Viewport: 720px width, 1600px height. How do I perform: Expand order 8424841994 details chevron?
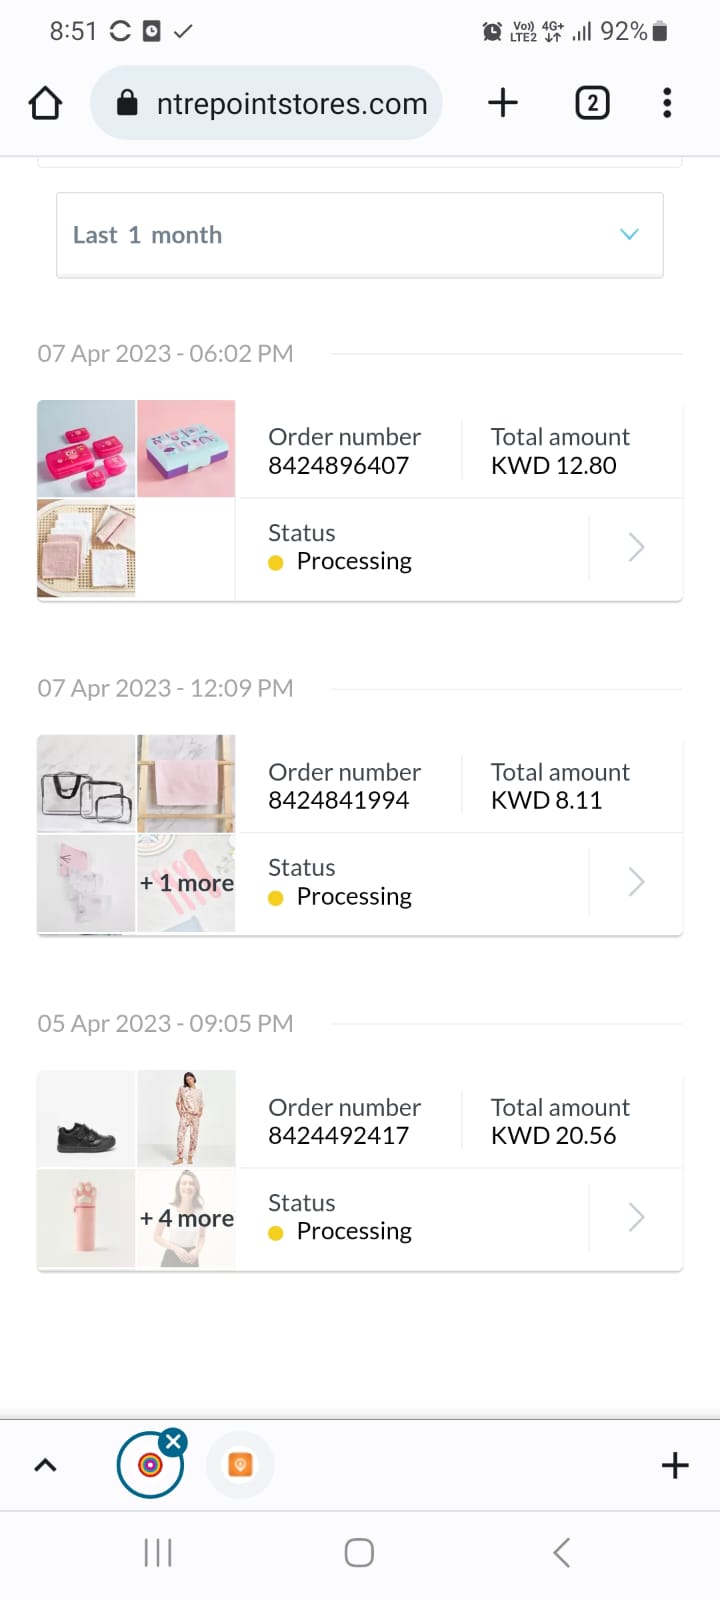click(x=636, y=882)
